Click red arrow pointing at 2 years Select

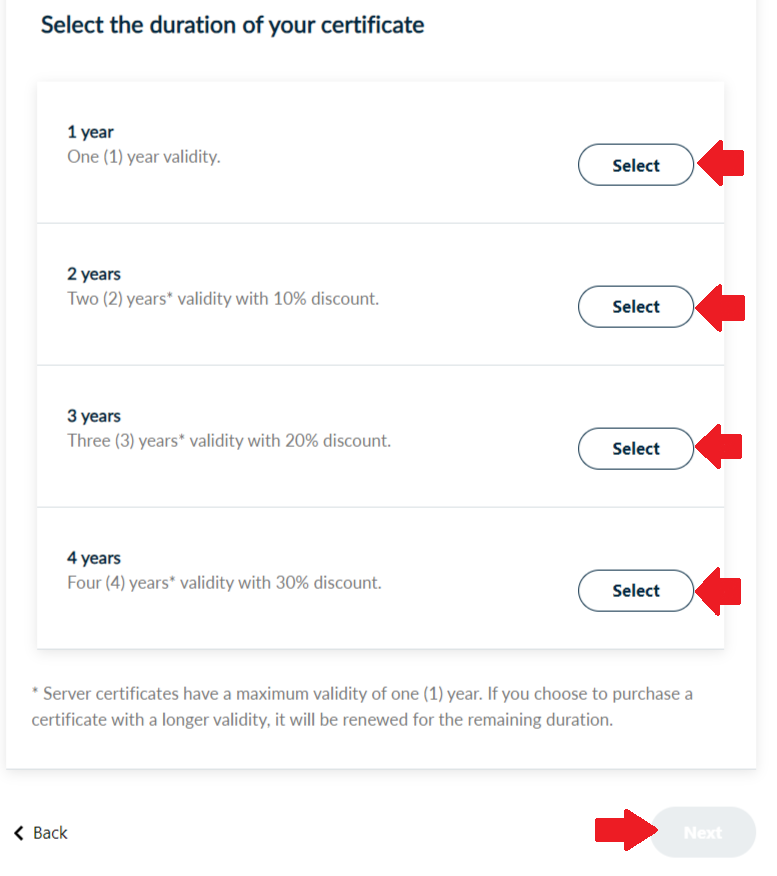point(721,305)
